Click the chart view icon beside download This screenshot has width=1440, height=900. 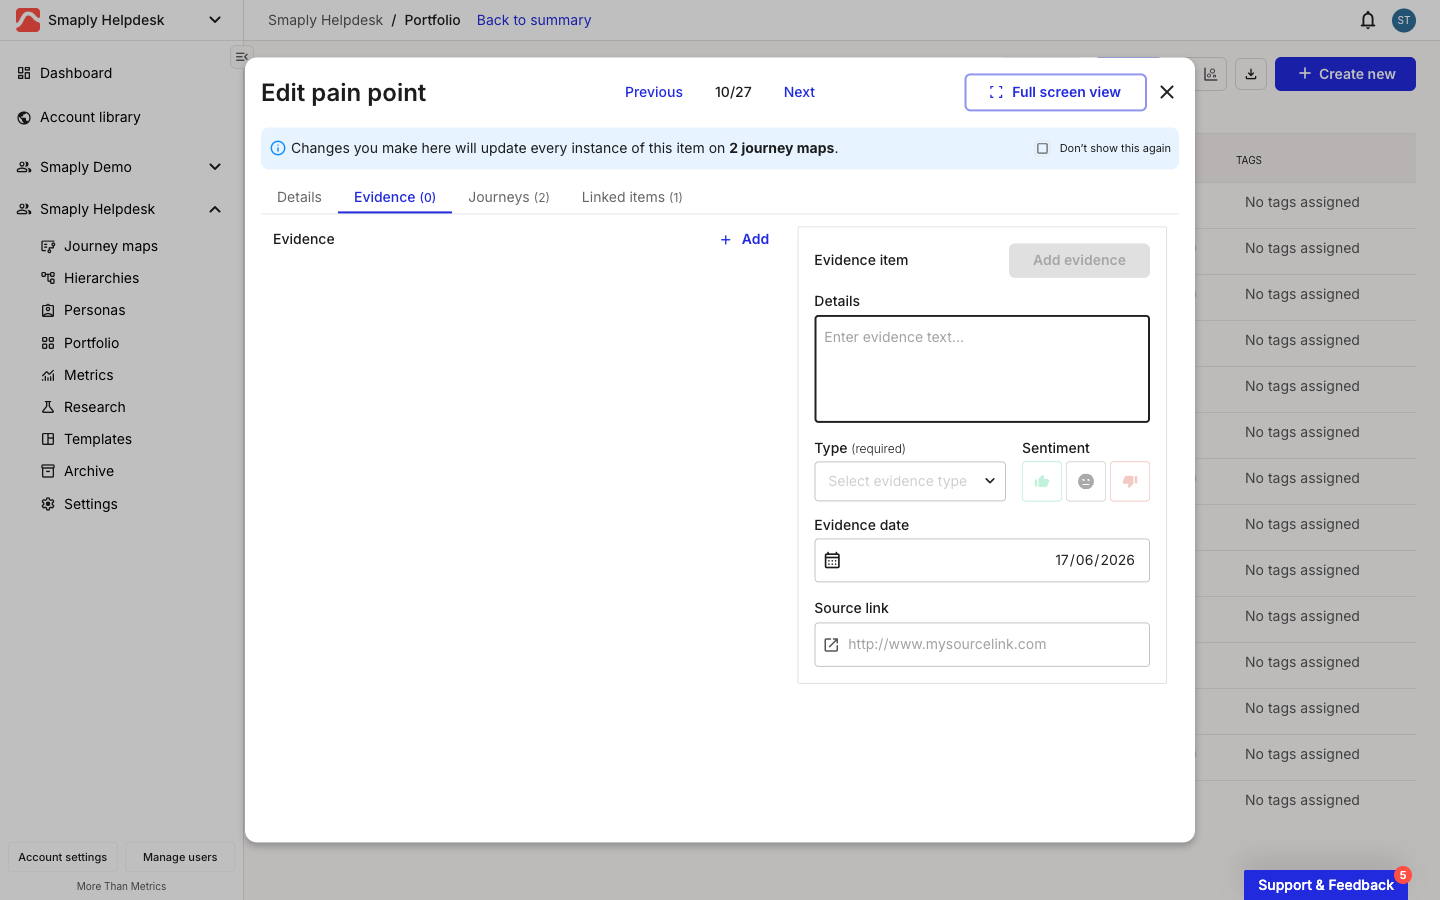click(x=1211, y=74)
